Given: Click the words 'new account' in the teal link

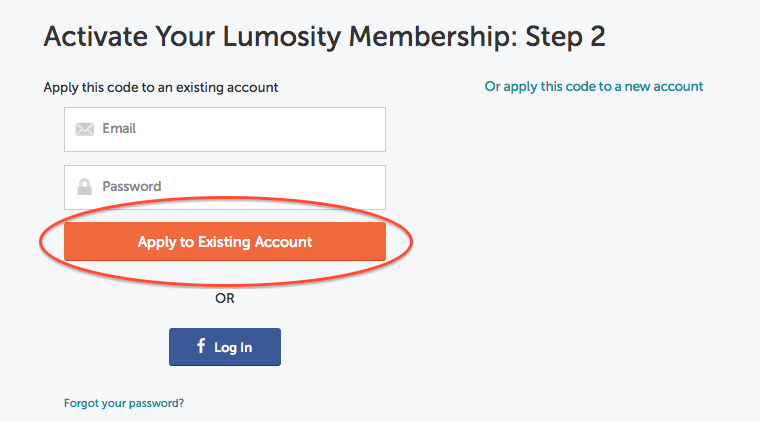Looking at the screenshot, I should pyautogui.click(x=665, y=86).
